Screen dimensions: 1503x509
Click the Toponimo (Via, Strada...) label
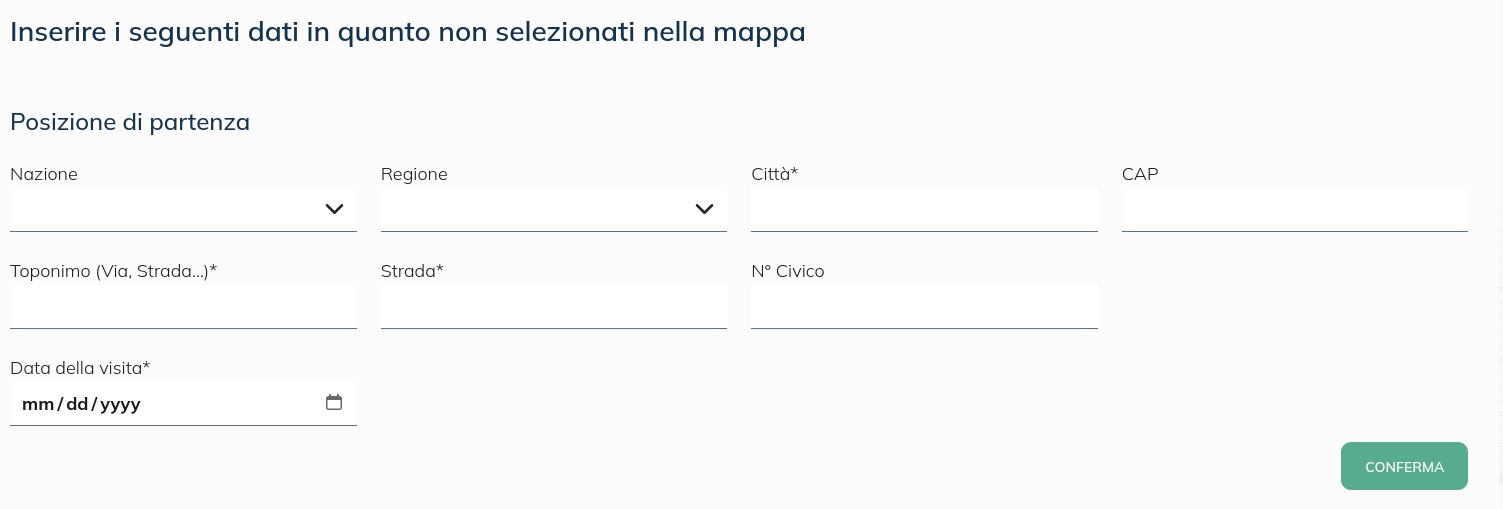[x=113, y=271]
